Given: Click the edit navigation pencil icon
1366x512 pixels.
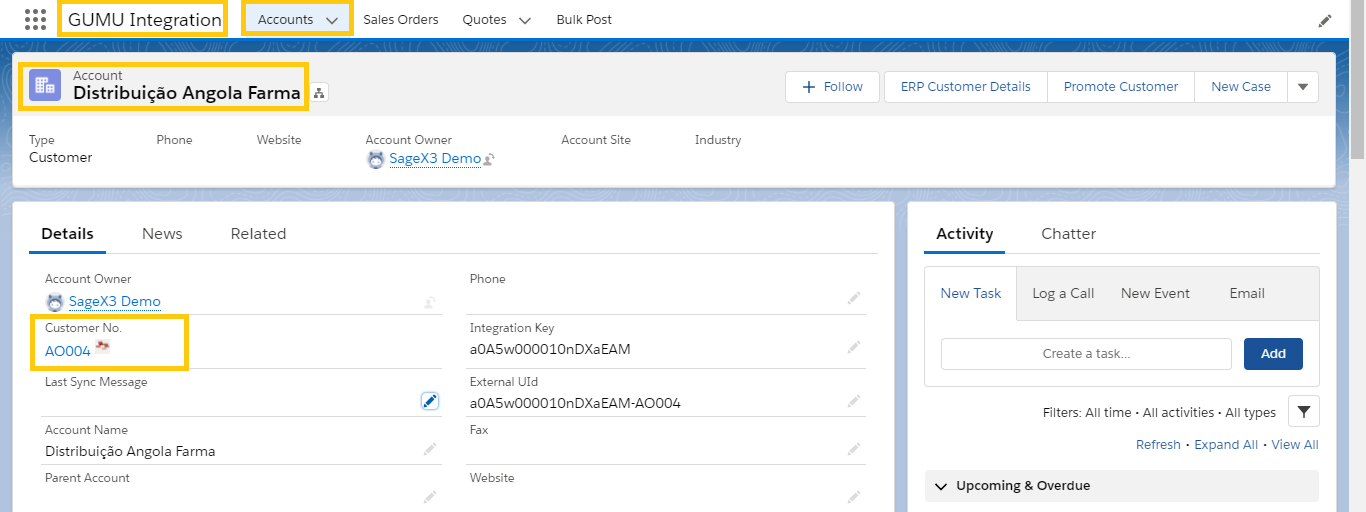Looking at the screenshot, I should coord(1325,20).
